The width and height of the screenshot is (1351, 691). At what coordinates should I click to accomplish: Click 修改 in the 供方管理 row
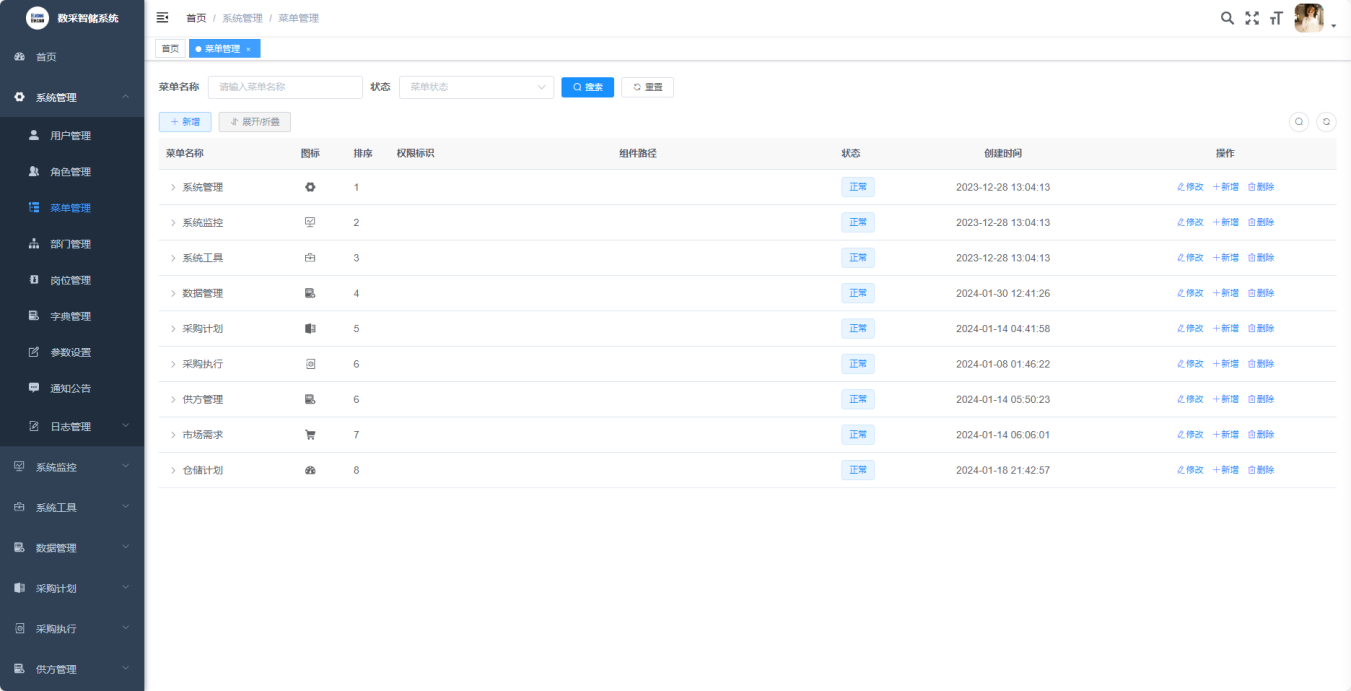click(x=1190, y=399)
